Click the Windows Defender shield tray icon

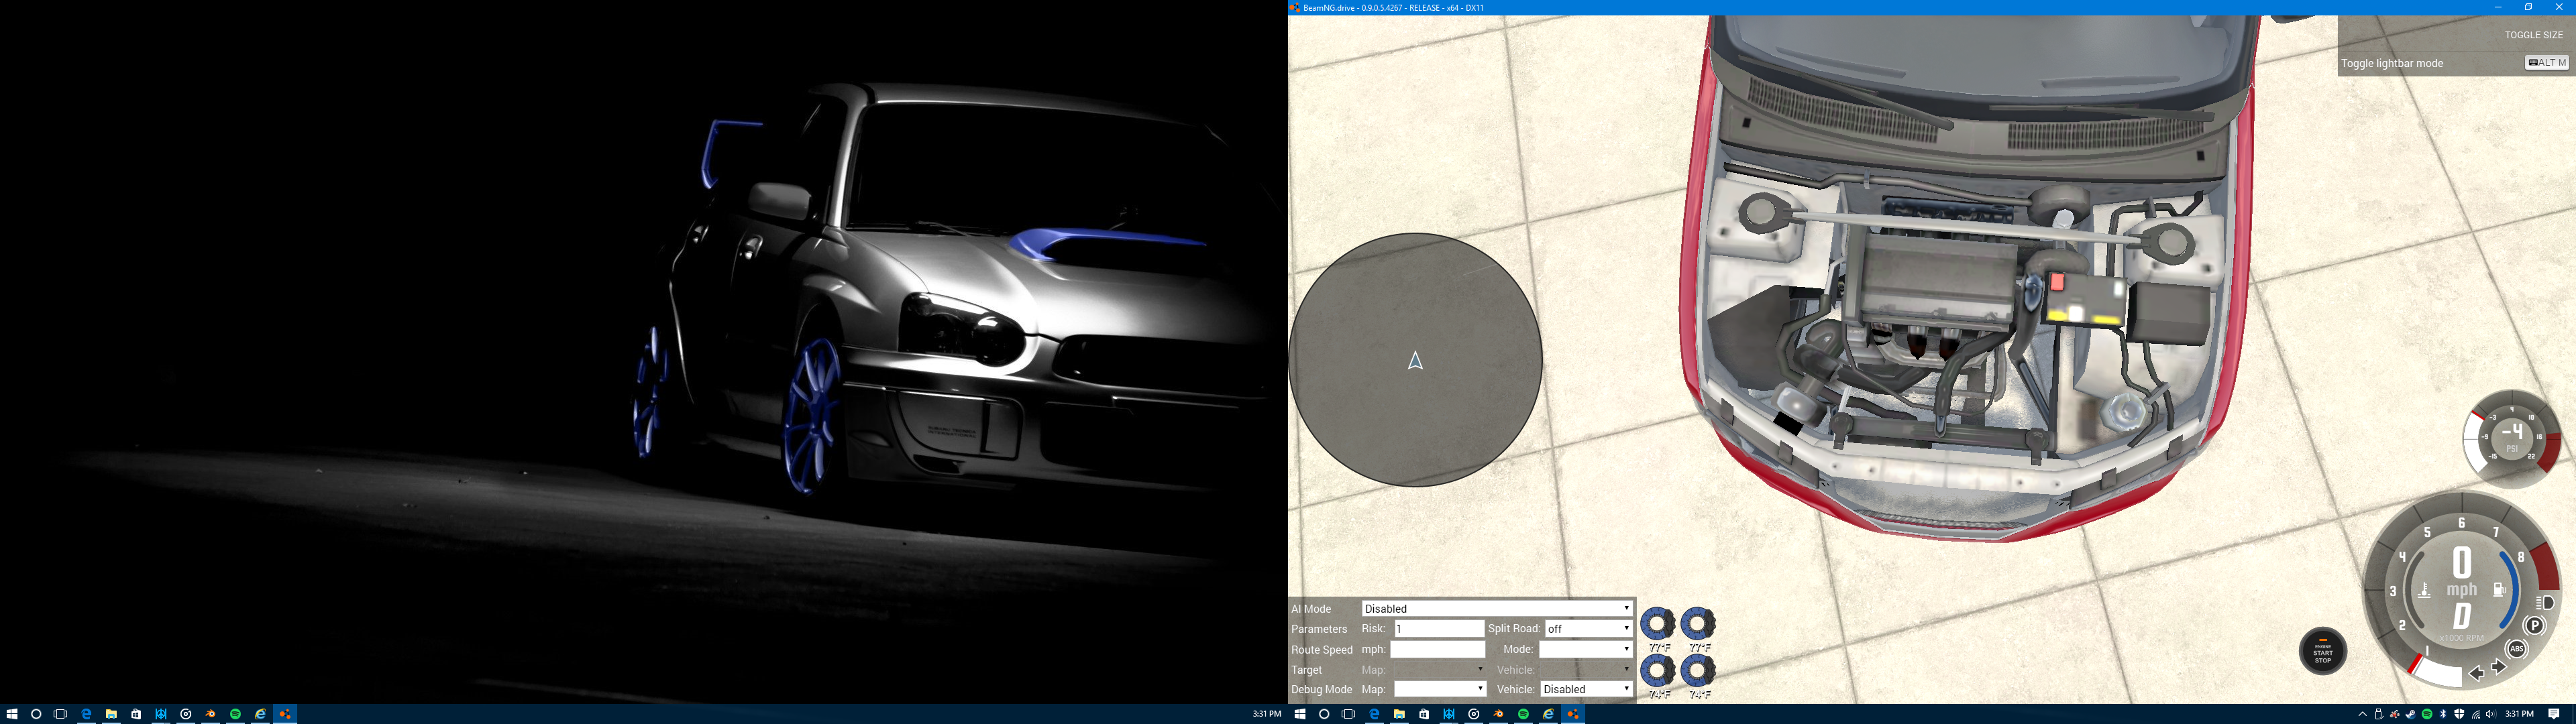tap(2459, 714)
